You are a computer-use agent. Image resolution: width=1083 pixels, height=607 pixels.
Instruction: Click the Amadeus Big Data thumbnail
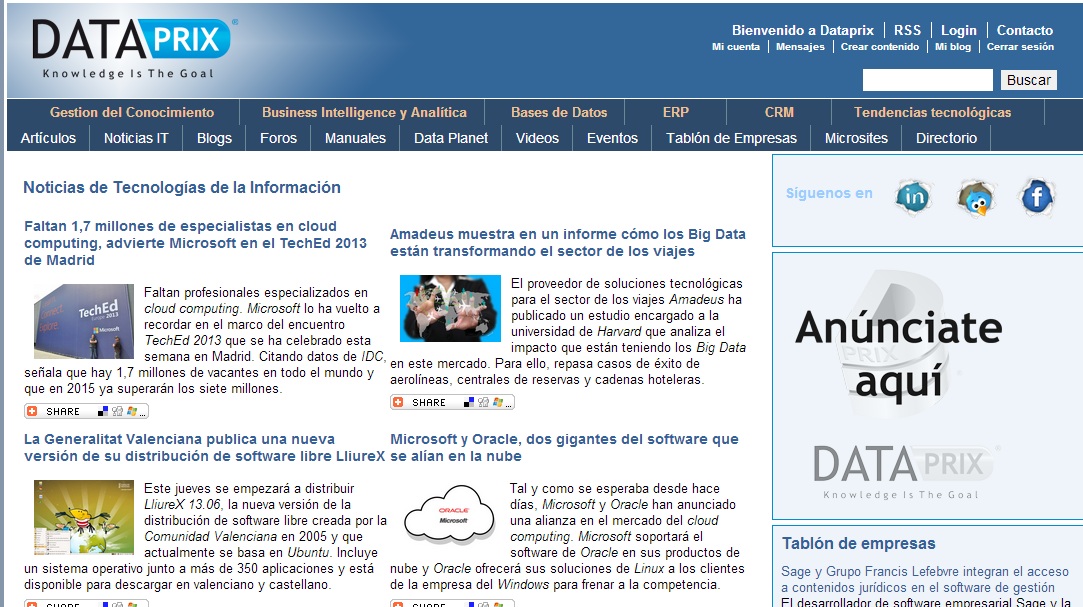450,309
